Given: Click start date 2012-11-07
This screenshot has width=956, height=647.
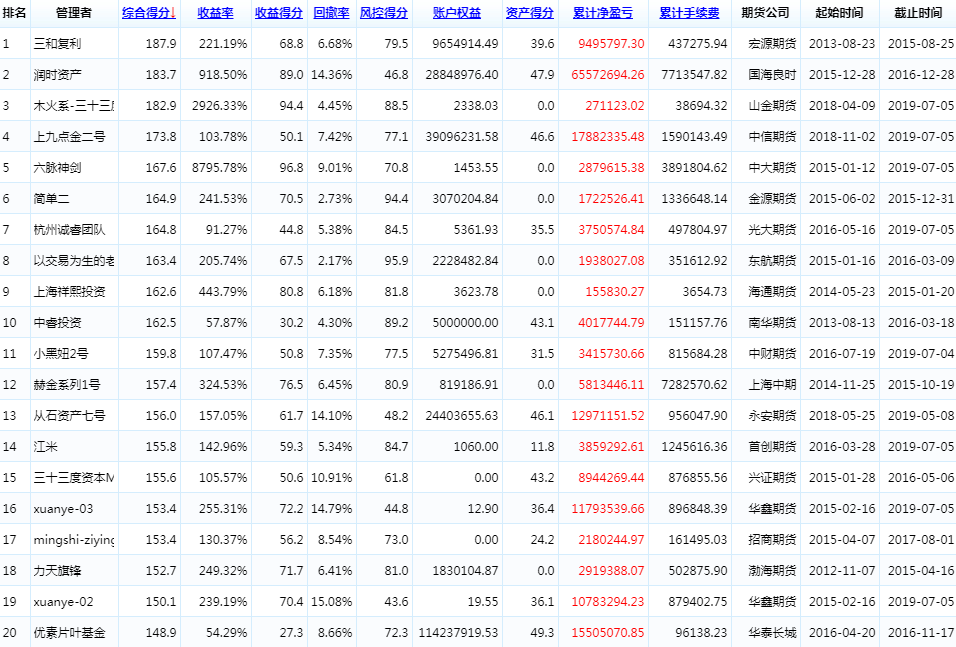Looking at the screenshot, I should coord(842,571).
